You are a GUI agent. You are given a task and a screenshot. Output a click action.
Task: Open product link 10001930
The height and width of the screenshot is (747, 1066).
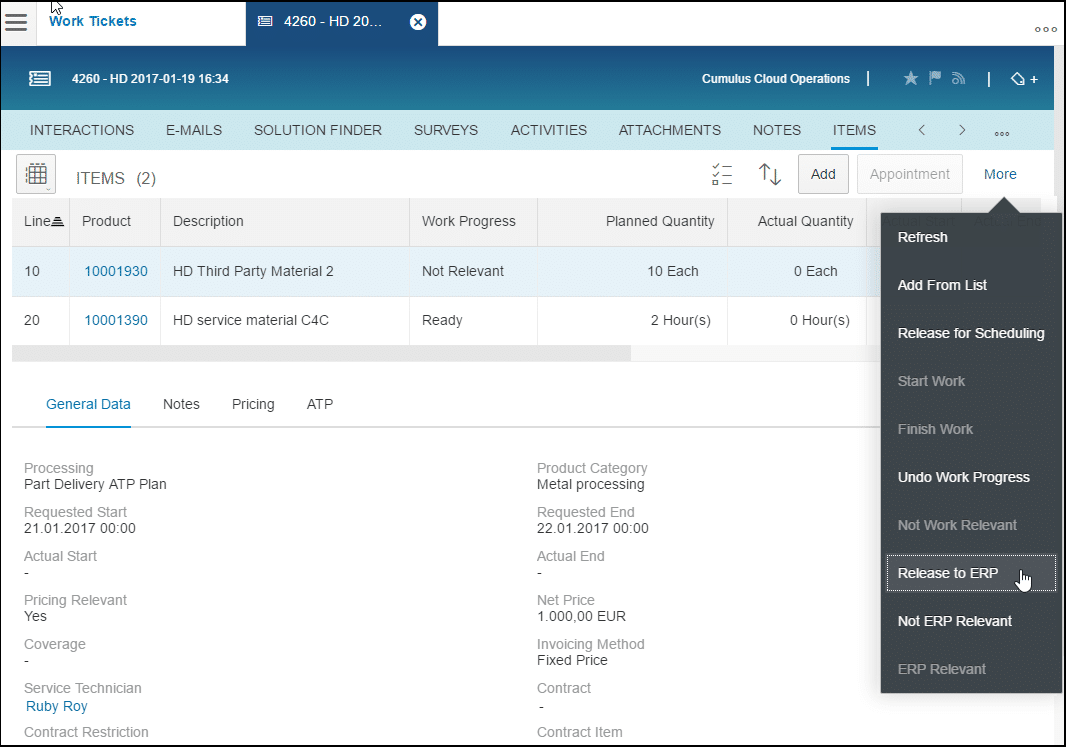(x=116, y=271)
